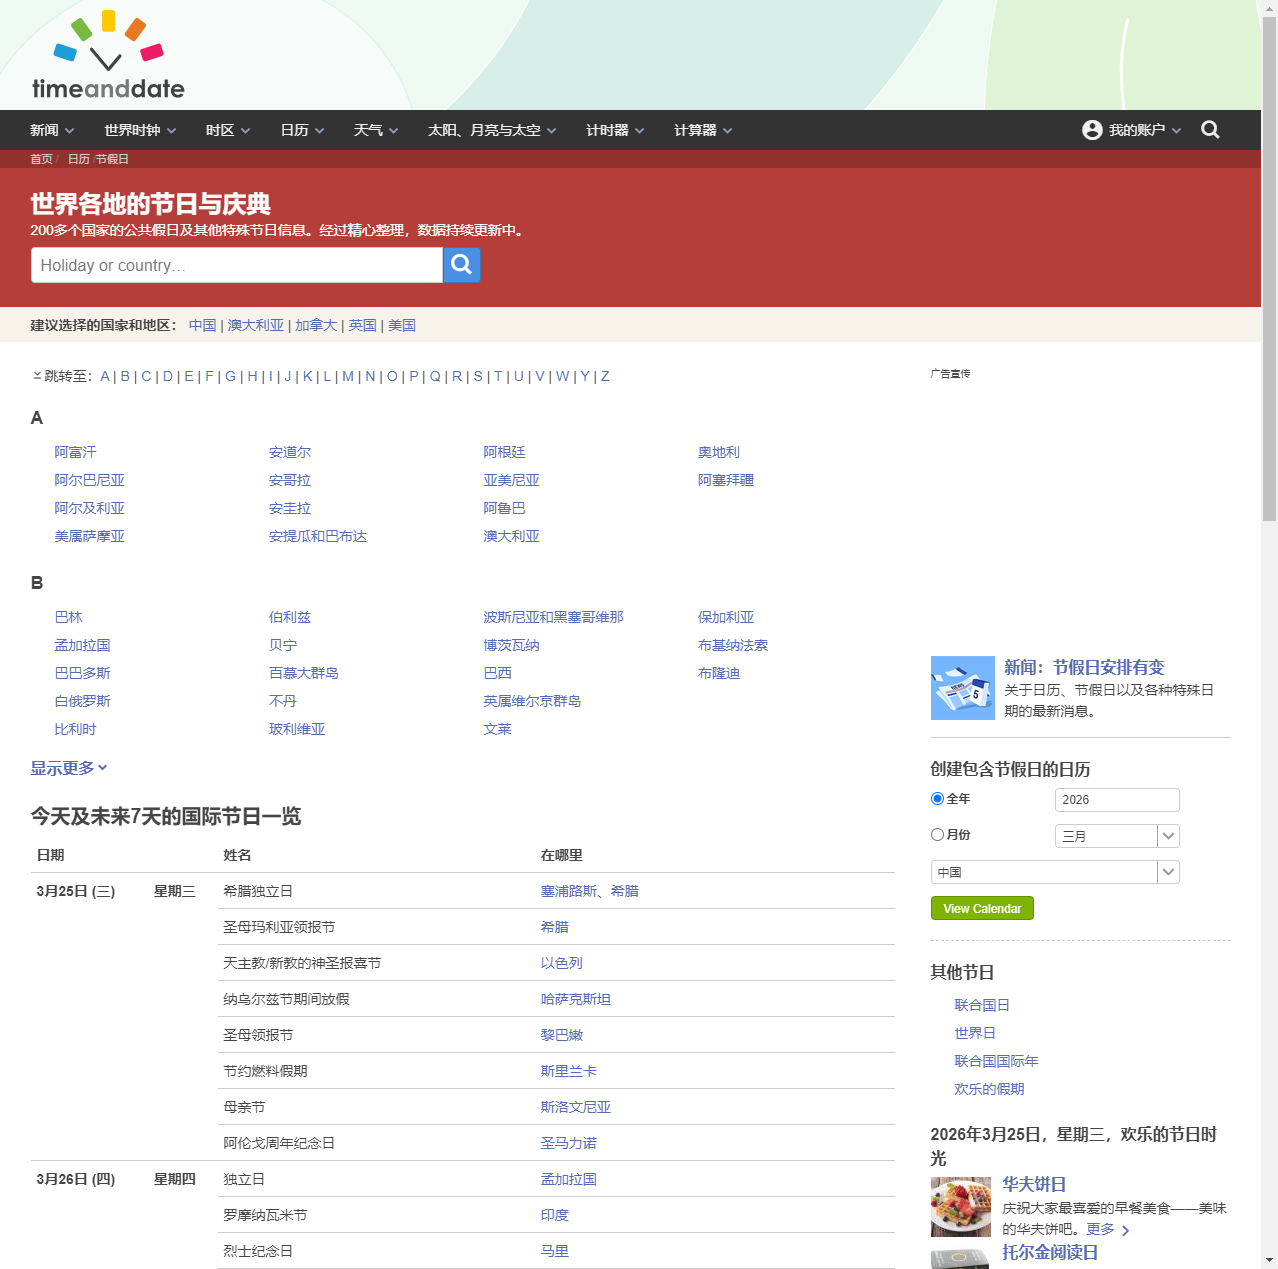Click the calendar icon next to 节假日安排有变 news
Viewport: 1278px width, 1269px height.
point(962,688)
